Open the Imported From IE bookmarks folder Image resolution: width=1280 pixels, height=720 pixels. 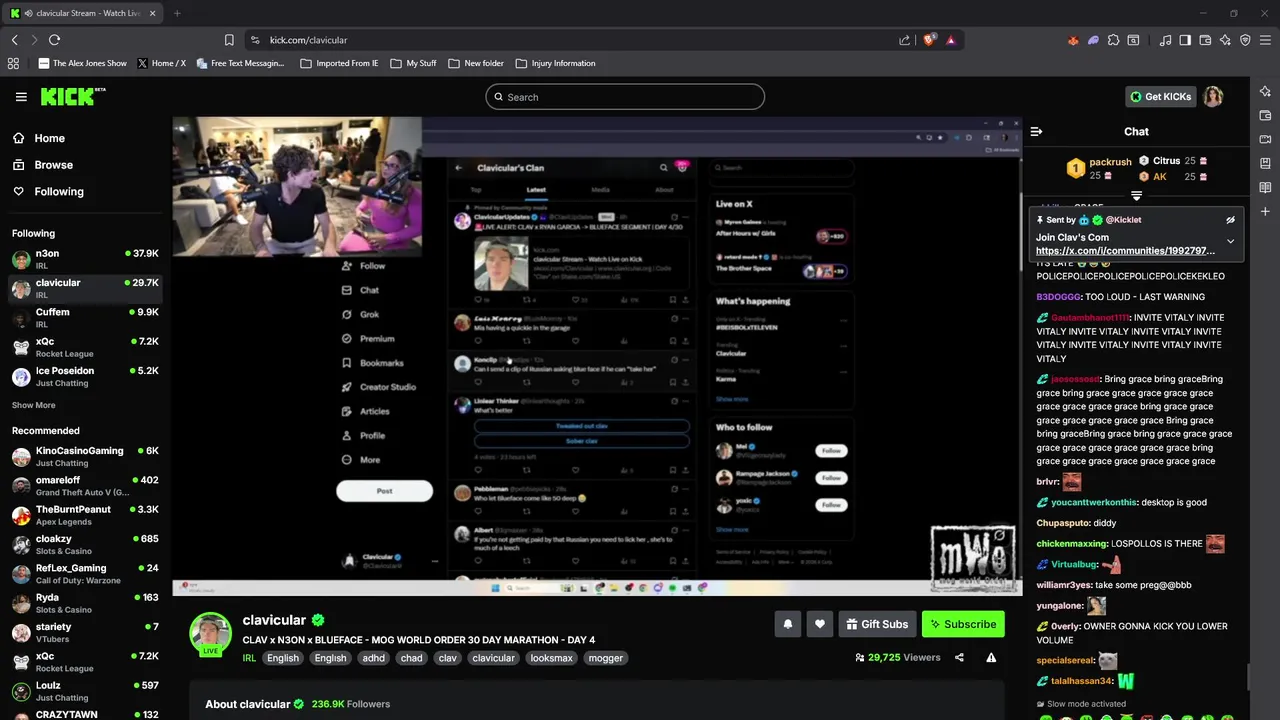coord(339,63)
